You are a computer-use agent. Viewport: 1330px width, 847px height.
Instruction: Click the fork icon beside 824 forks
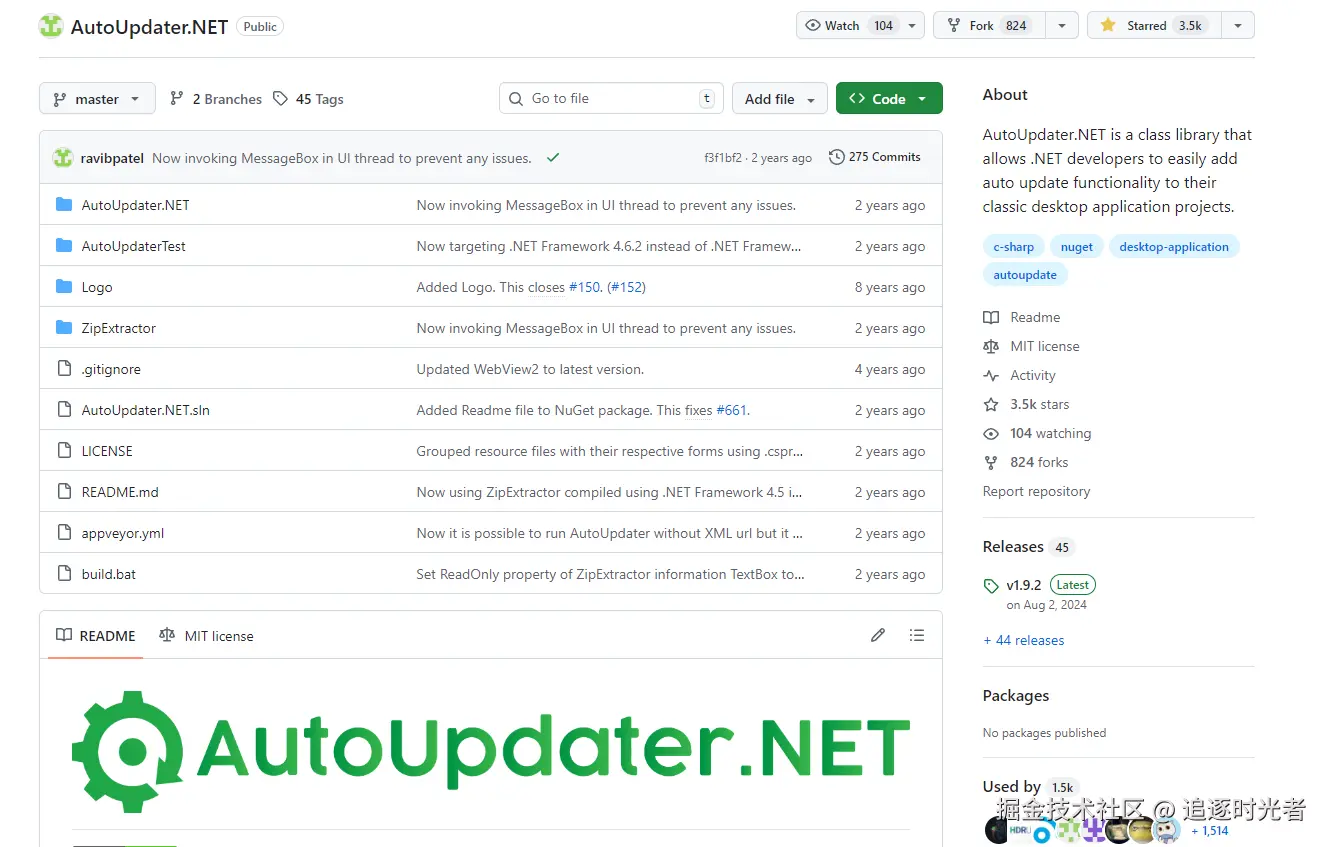991,462
